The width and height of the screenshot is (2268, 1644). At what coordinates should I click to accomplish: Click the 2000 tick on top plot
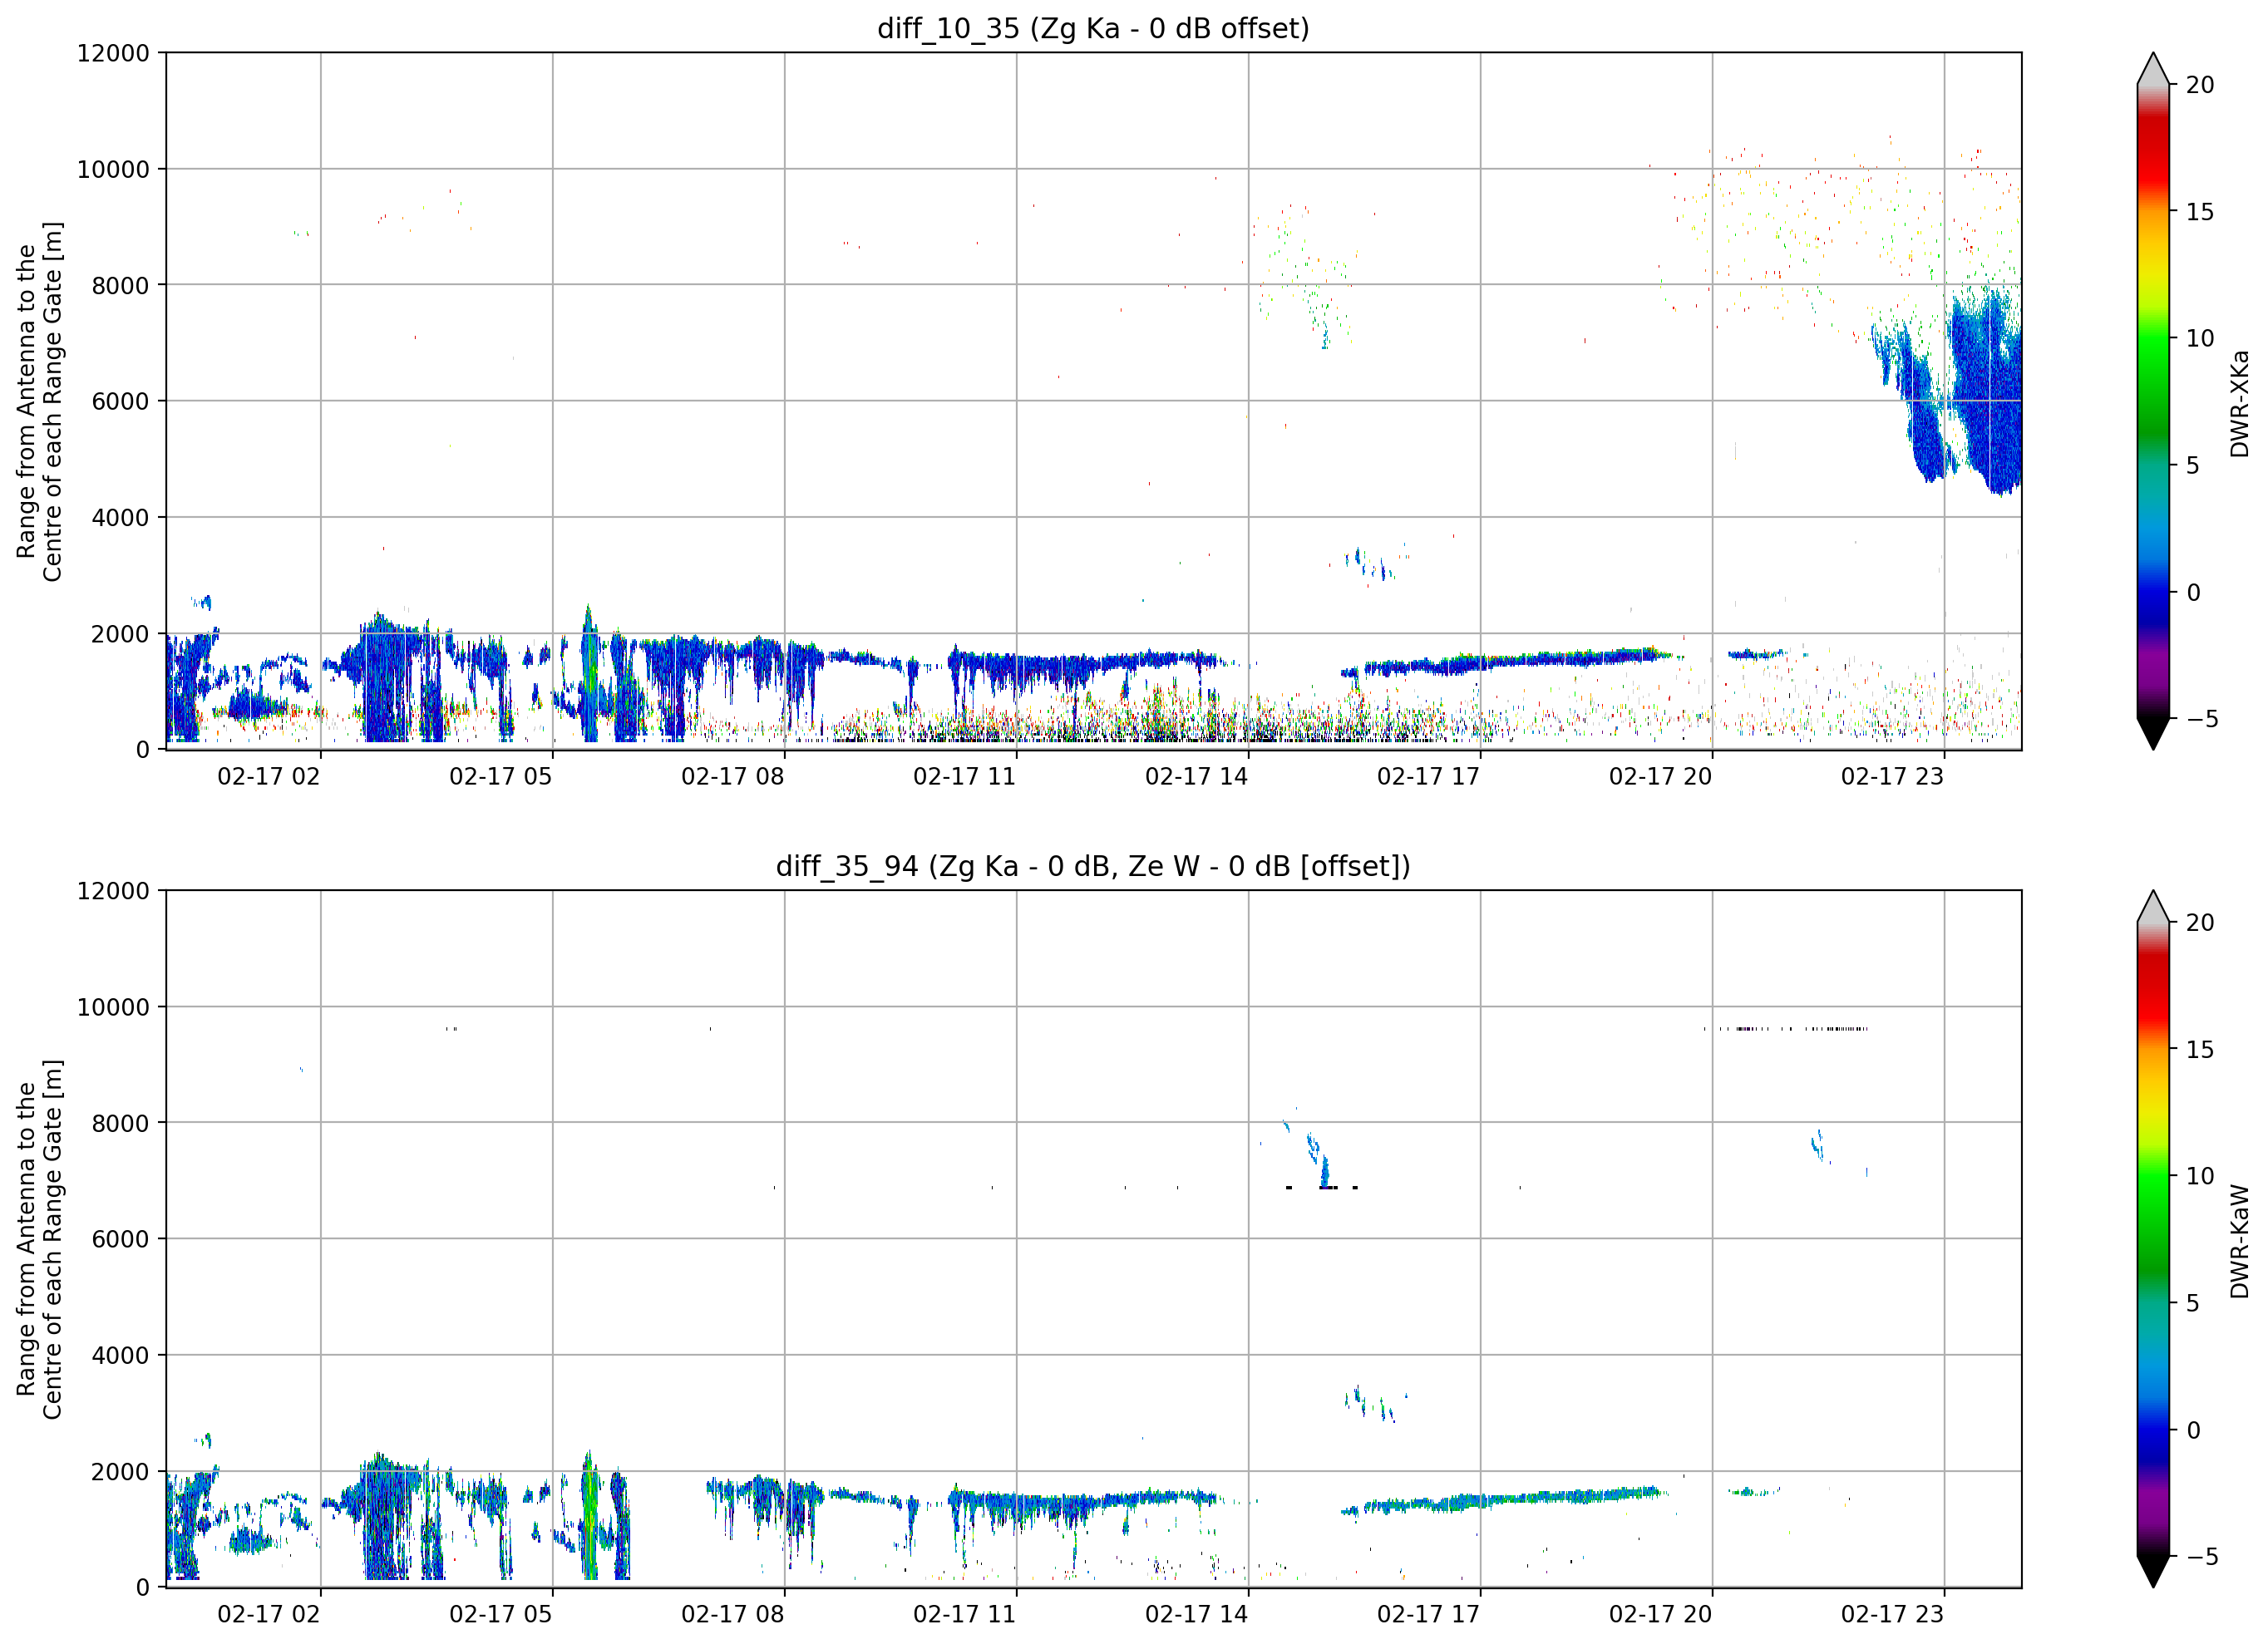(x=120, y=633)
